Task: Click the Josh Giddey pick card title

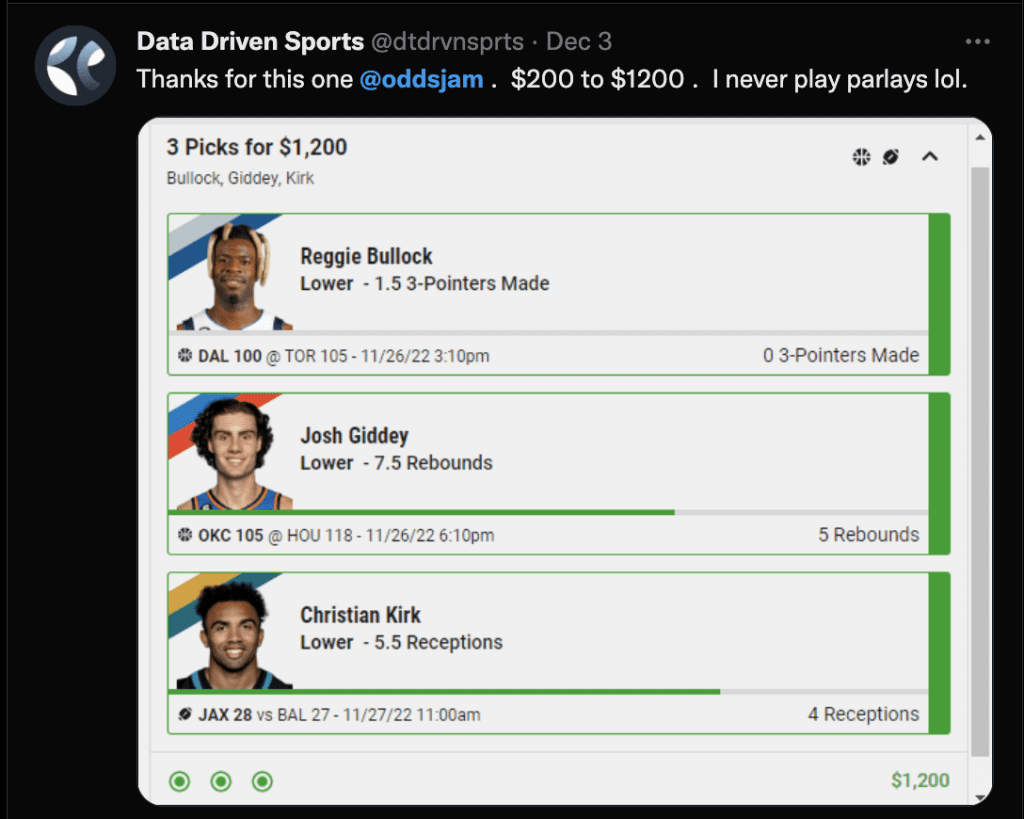Action: [355, 436]
